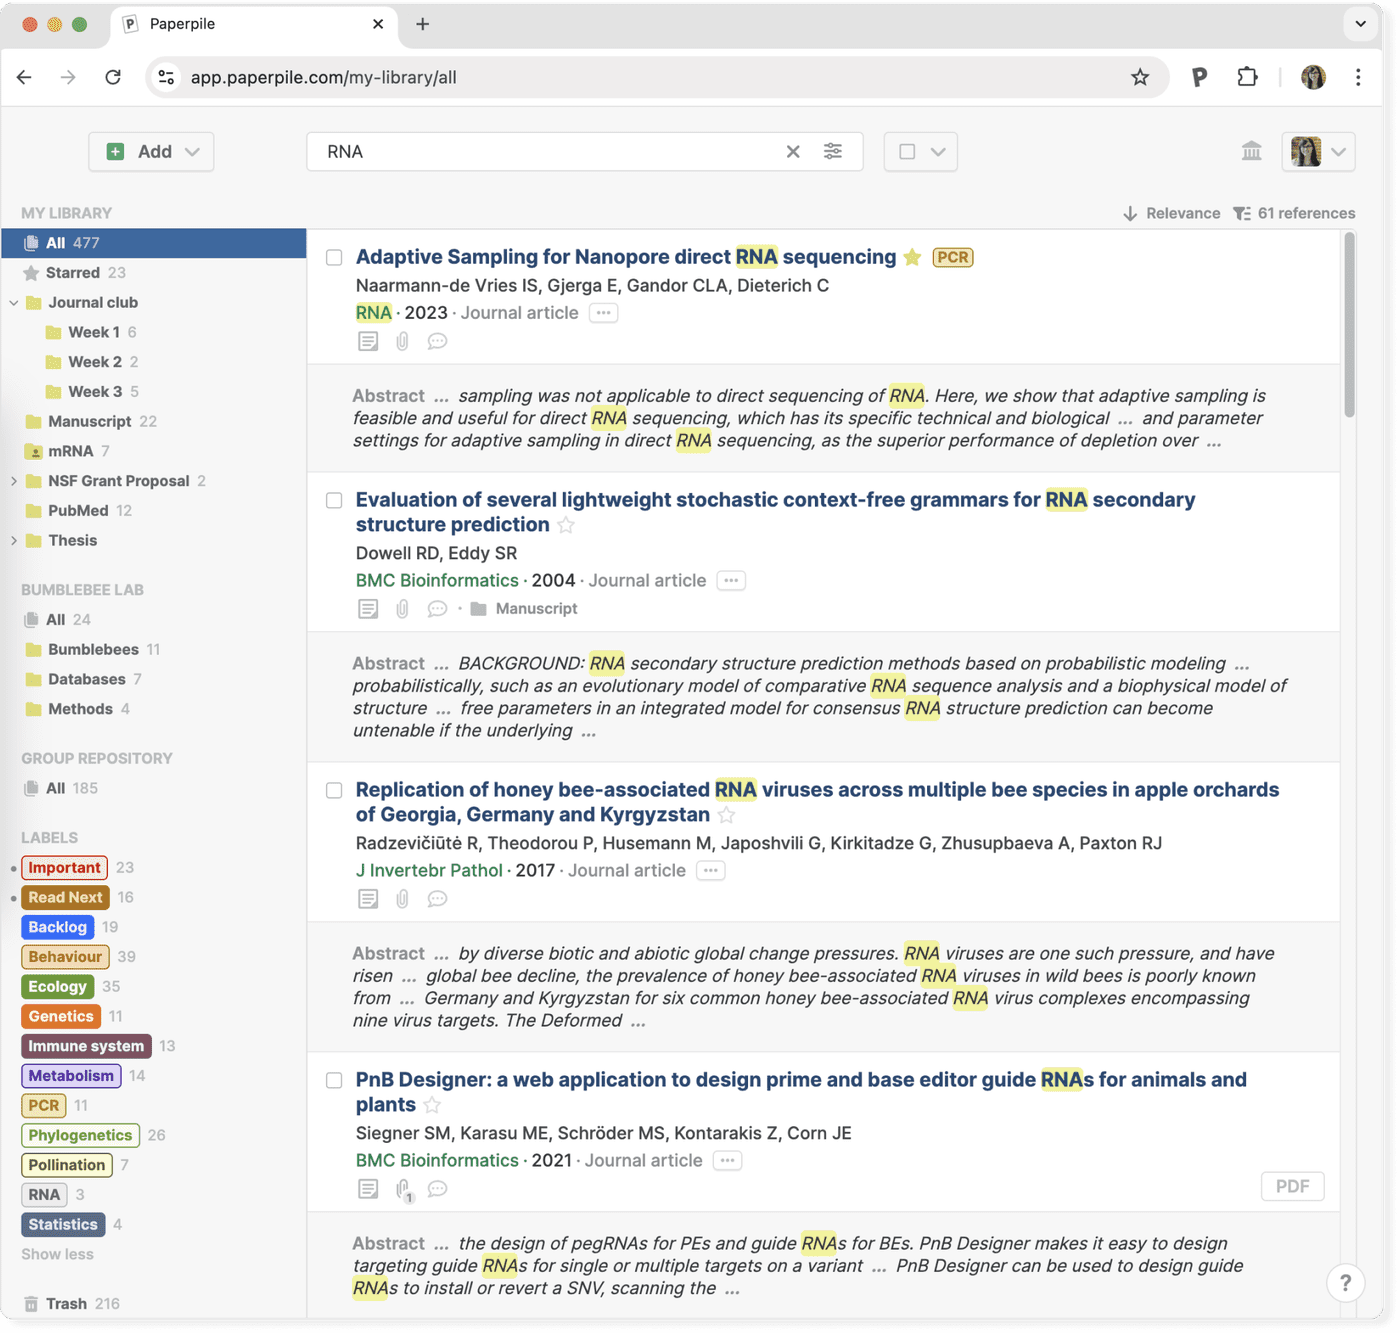Open the Add button dropdown arrow

(x=190, y=151)
